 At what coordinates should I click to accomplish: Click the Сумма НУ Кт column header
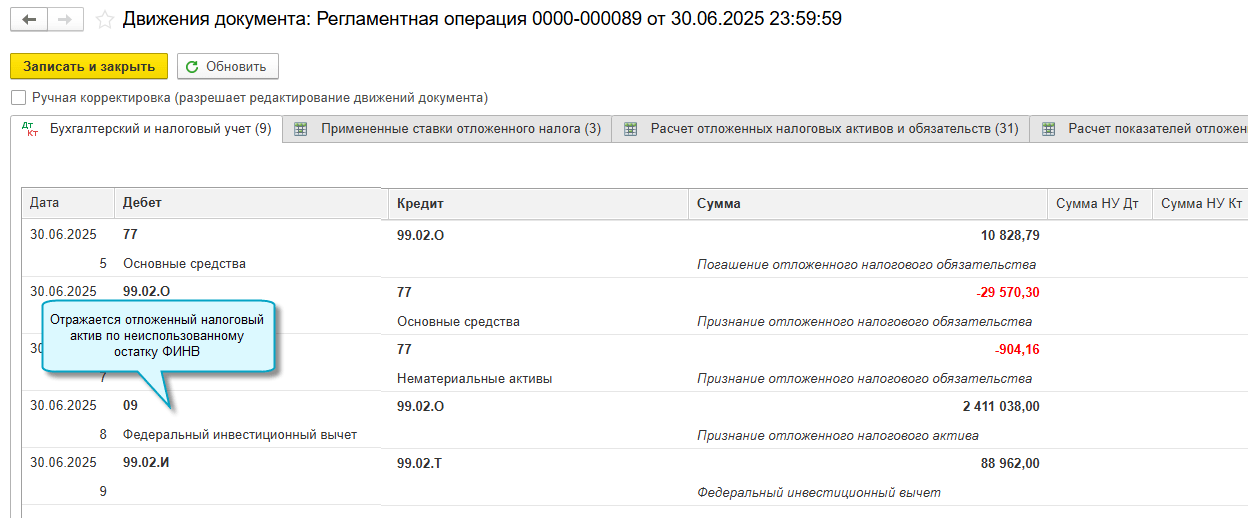coord(1200,203)
